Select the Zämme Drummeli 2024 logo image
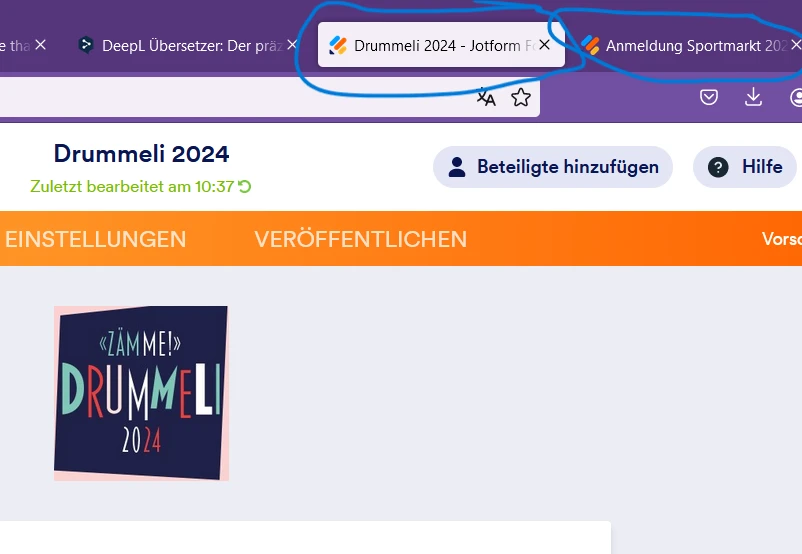The height and width of the screenshot is (554, 802). coord(141,393)
